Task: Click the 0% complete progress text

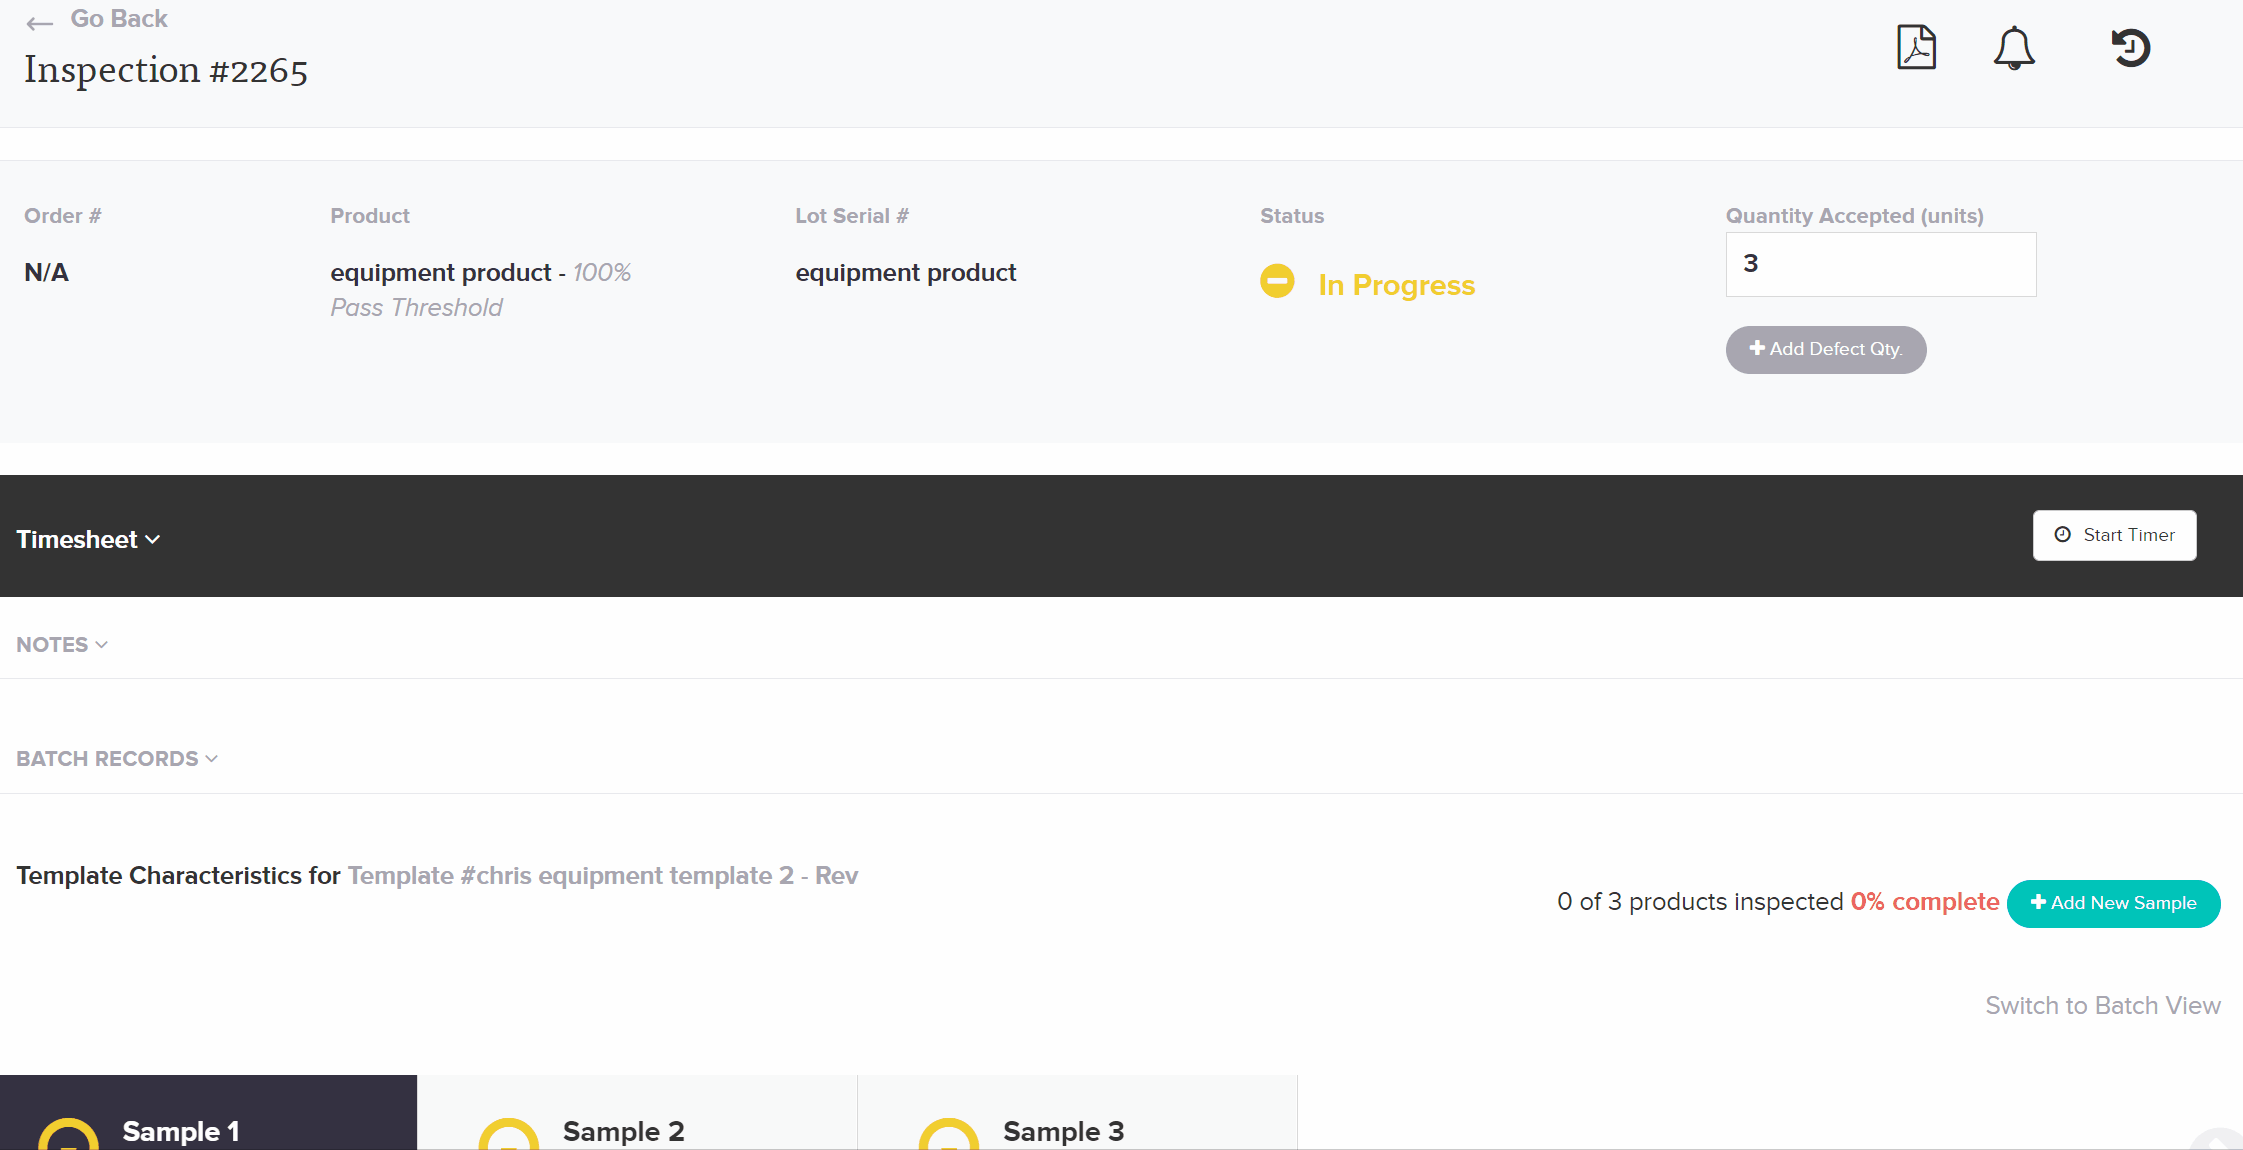Action: click(1924, 901)
